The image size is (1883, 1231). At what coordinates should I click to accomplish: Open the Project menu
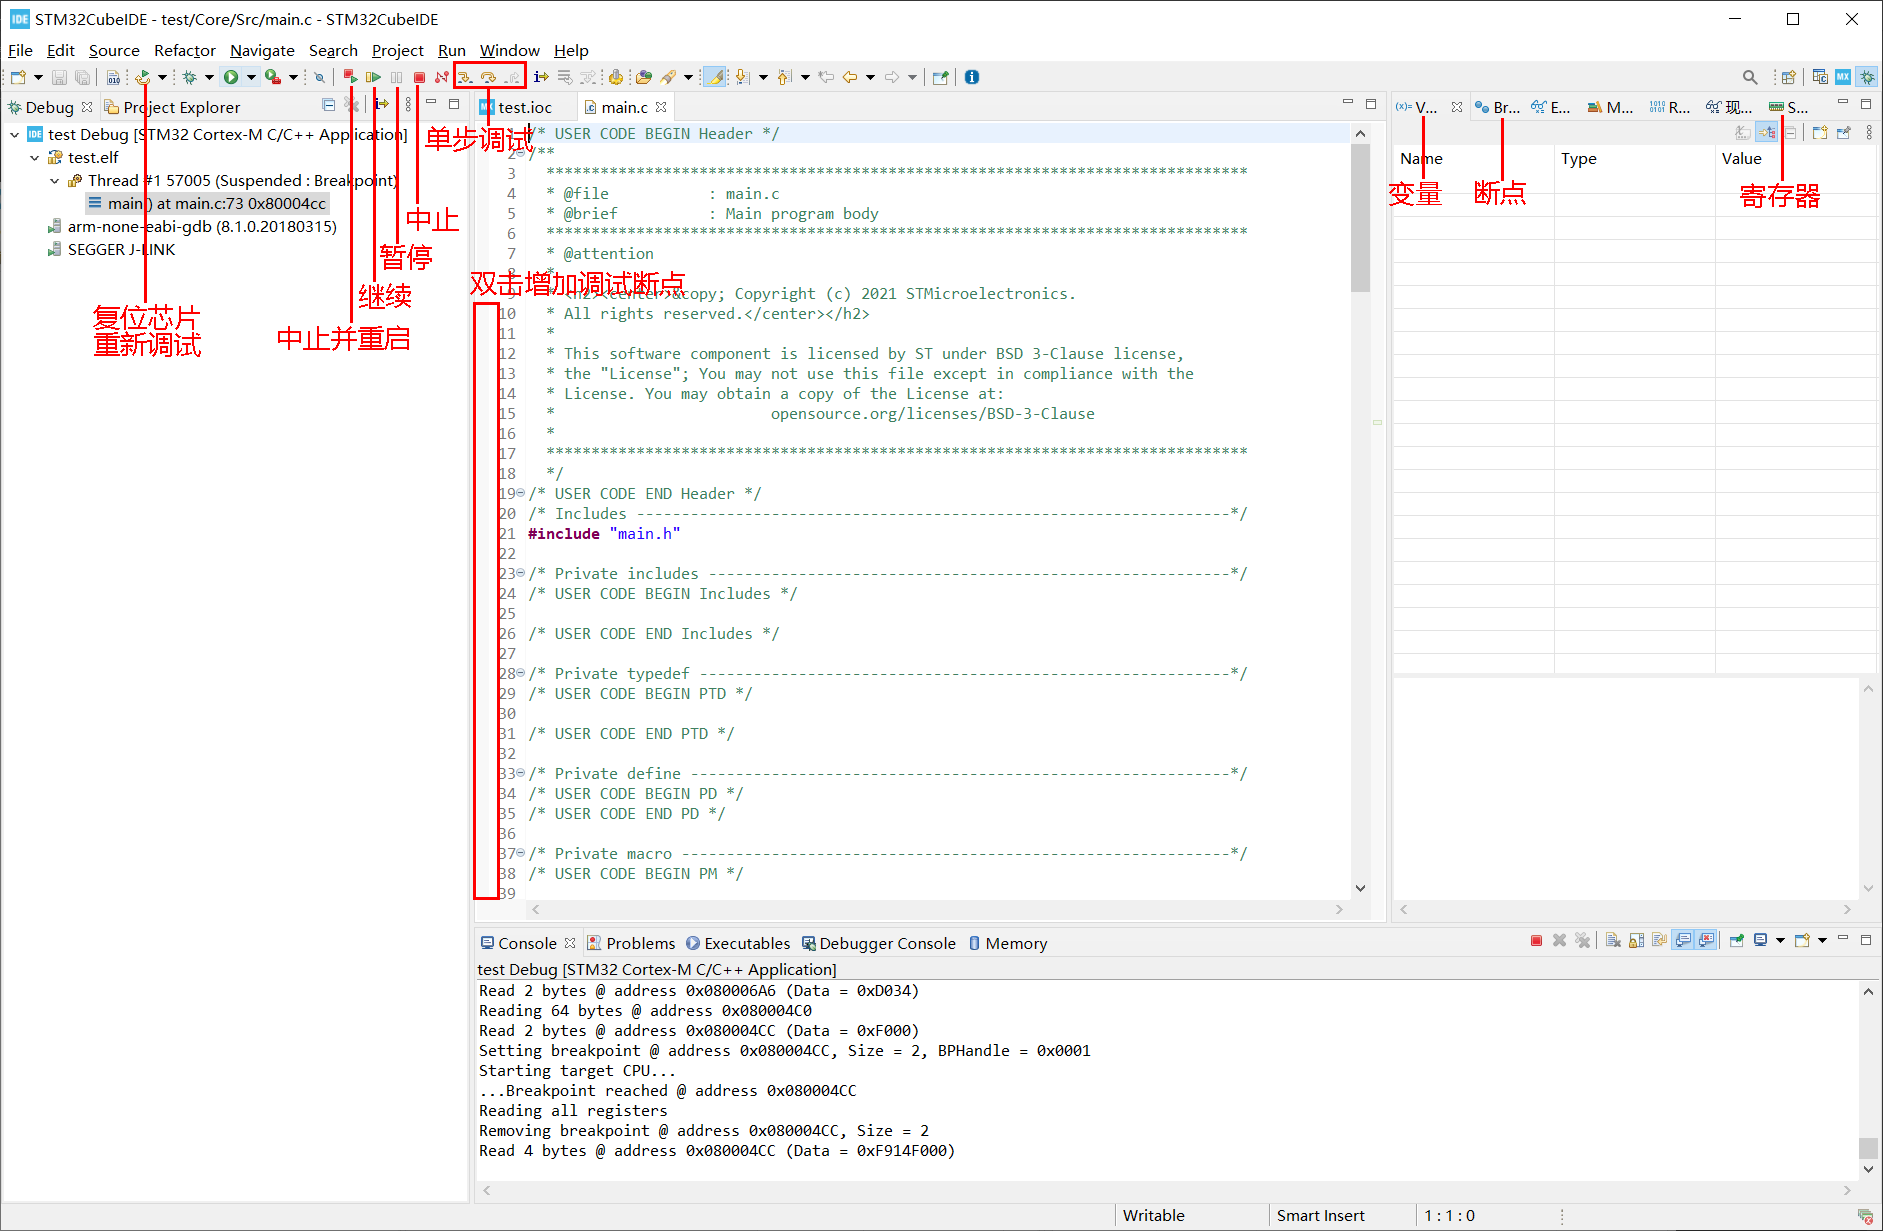[398, 50]
